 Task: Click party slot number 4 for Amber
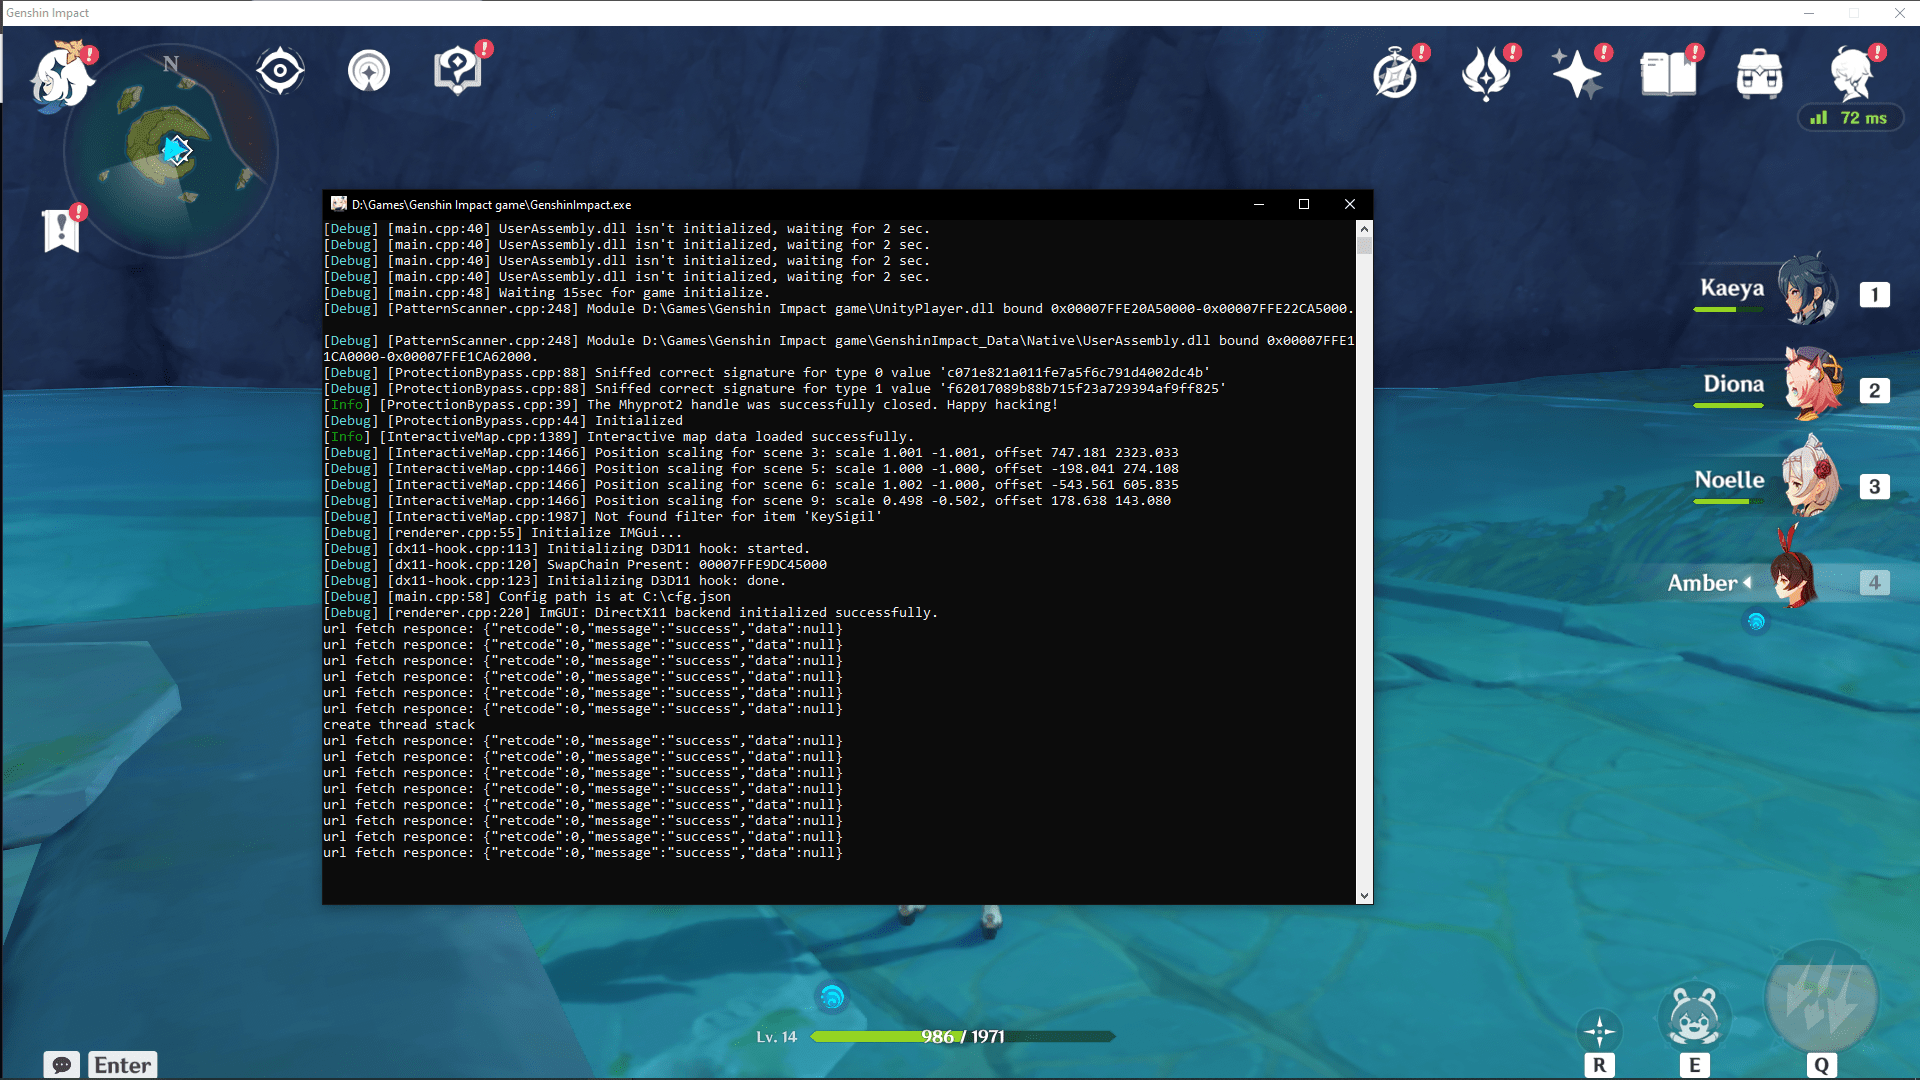1875,583
